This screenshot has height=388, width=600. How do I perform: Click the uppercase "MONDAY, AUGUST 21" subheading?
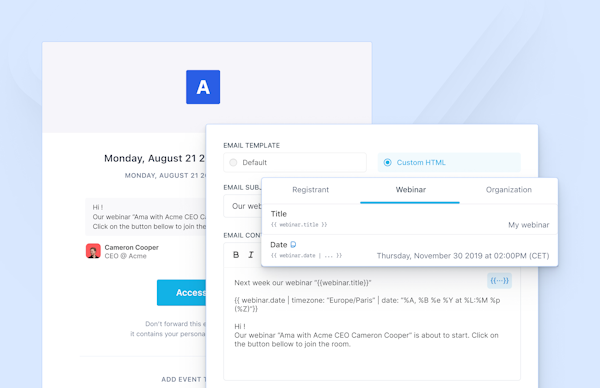(165, 176)
